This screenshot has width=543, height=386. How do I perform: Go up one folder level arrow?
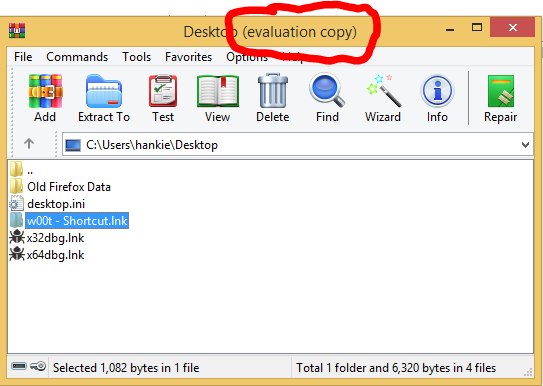click(x=29, y=143)
